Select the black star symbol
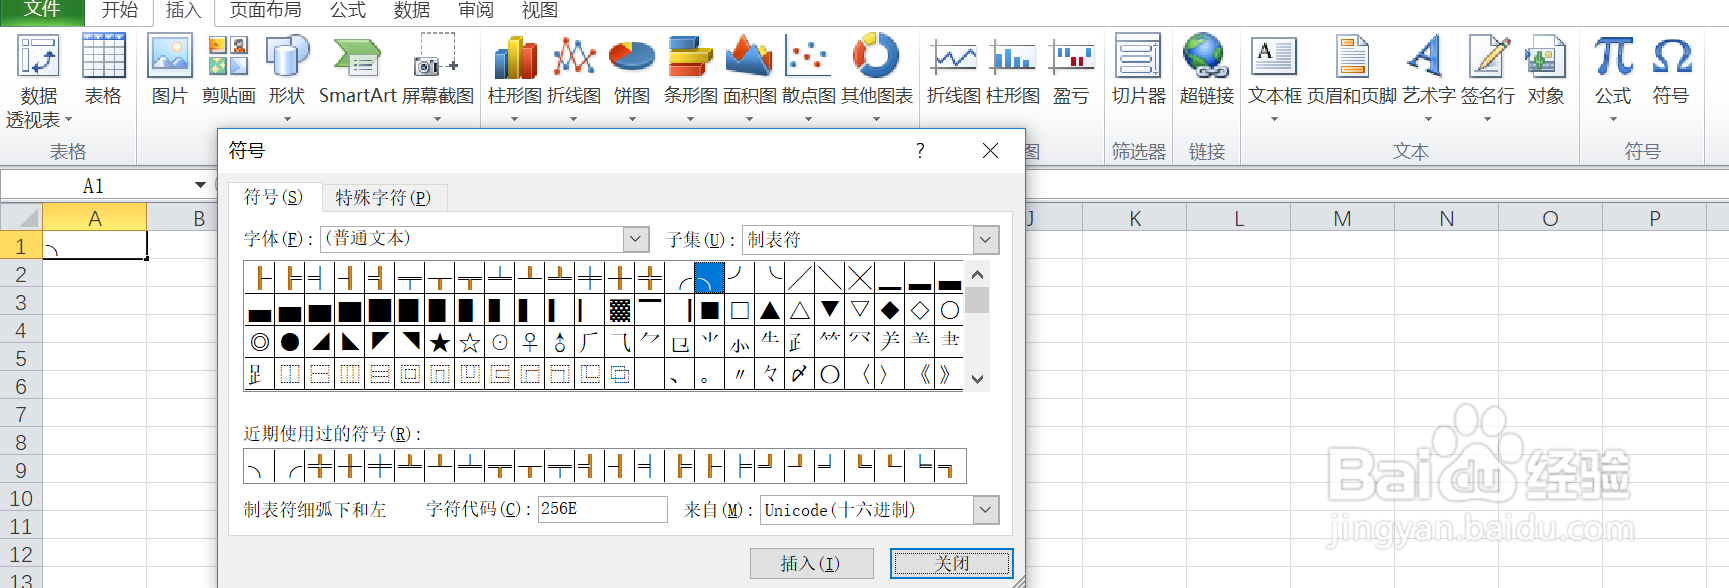Screen dimensions: 1729x588 439,343
